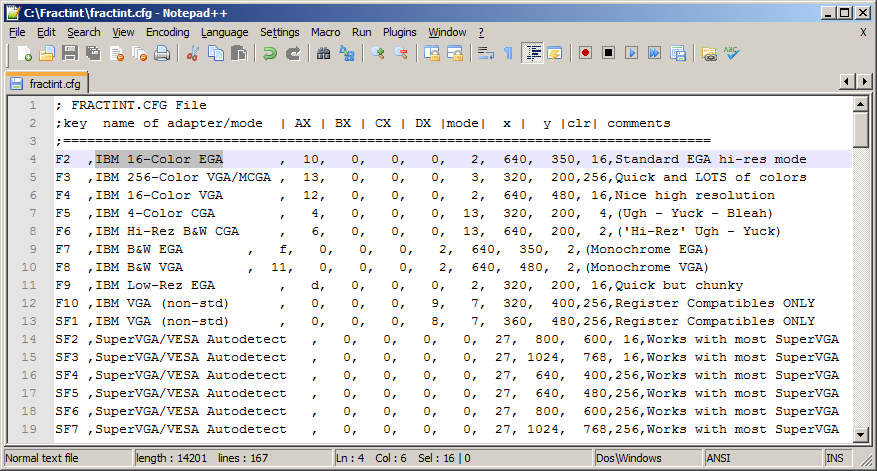877x471 pixels.
Task: Open the Plugins menu
Action: point(399,32)
